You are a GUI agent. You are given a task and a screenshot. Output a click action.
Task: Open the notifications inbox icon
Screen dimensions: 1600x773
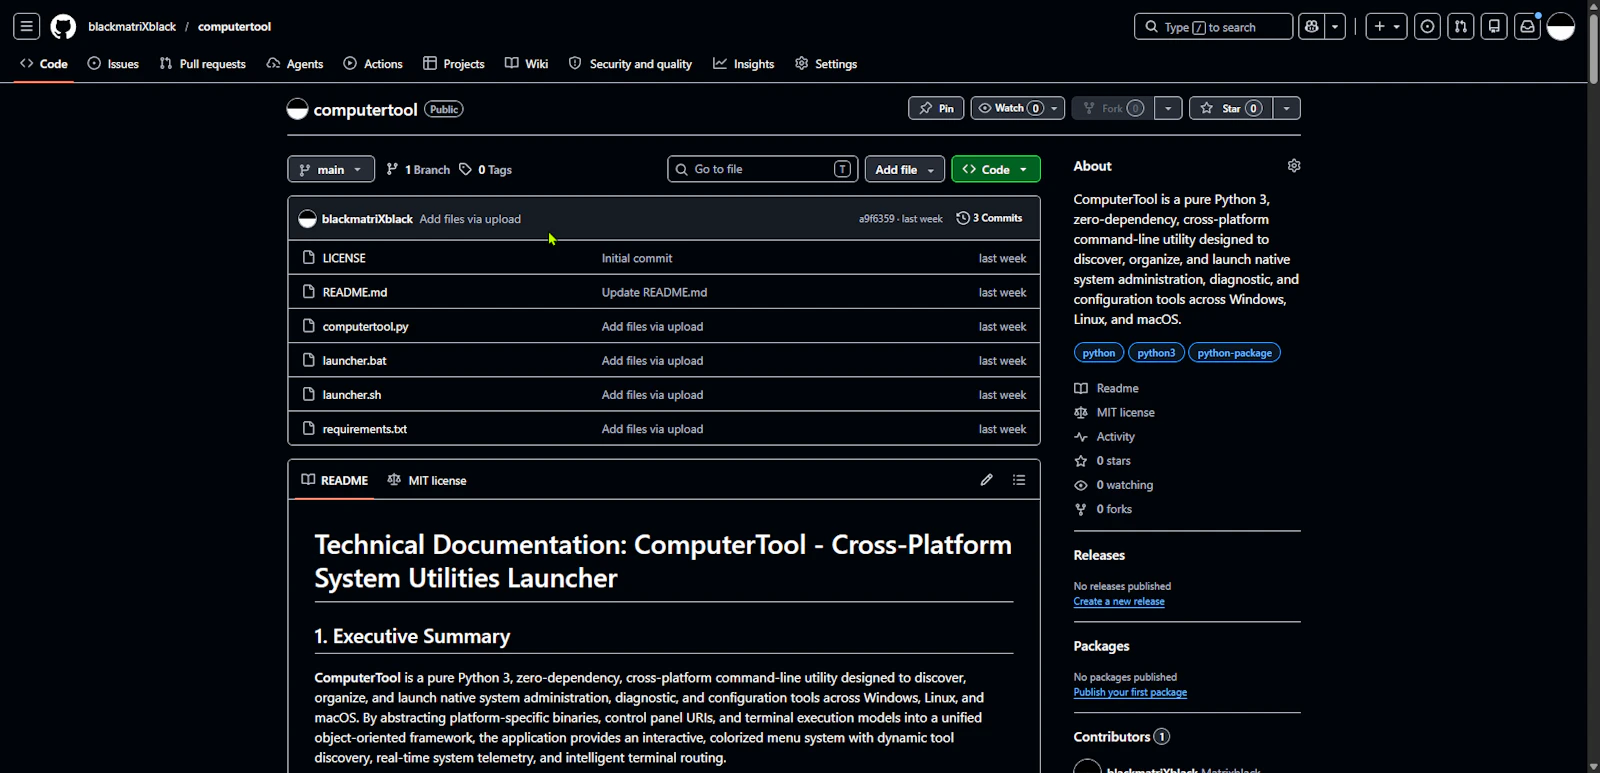click(1527, 27)
